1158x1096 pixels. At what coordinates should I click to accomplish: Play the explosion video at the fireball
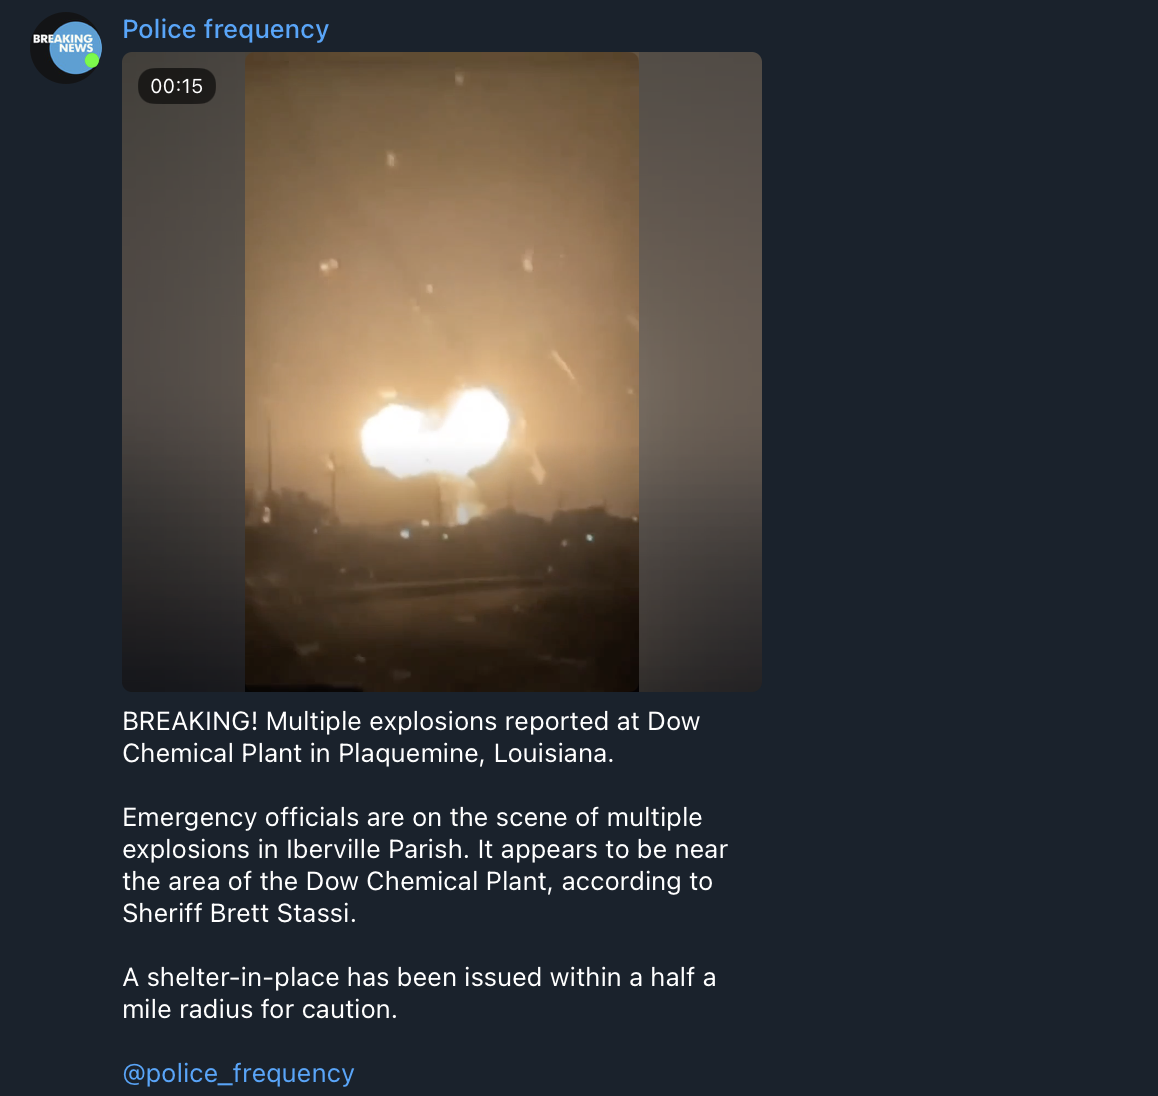435,432
